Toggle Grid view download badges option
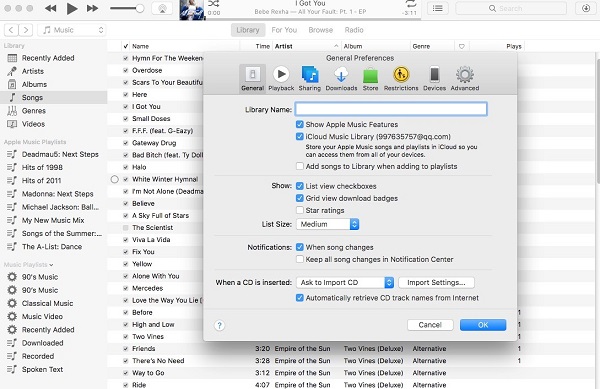Viewport: 600px width, 389px height. 300,198
